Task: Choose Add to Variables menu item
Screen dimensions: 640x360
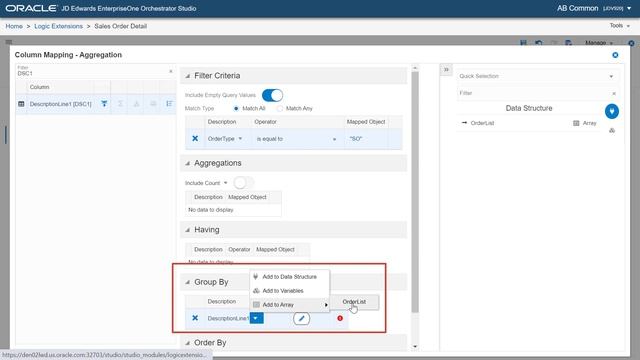Action: (x=289, y=291)
